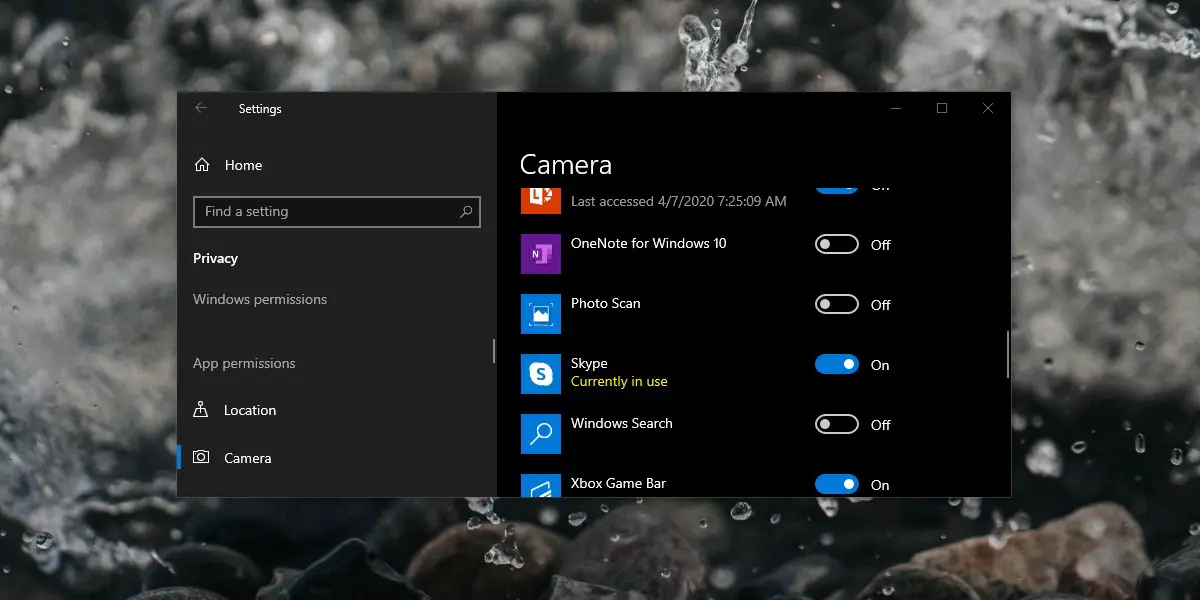Click the Xbox Game Bar app icon

pyautogui.click(x=541, y=486)
